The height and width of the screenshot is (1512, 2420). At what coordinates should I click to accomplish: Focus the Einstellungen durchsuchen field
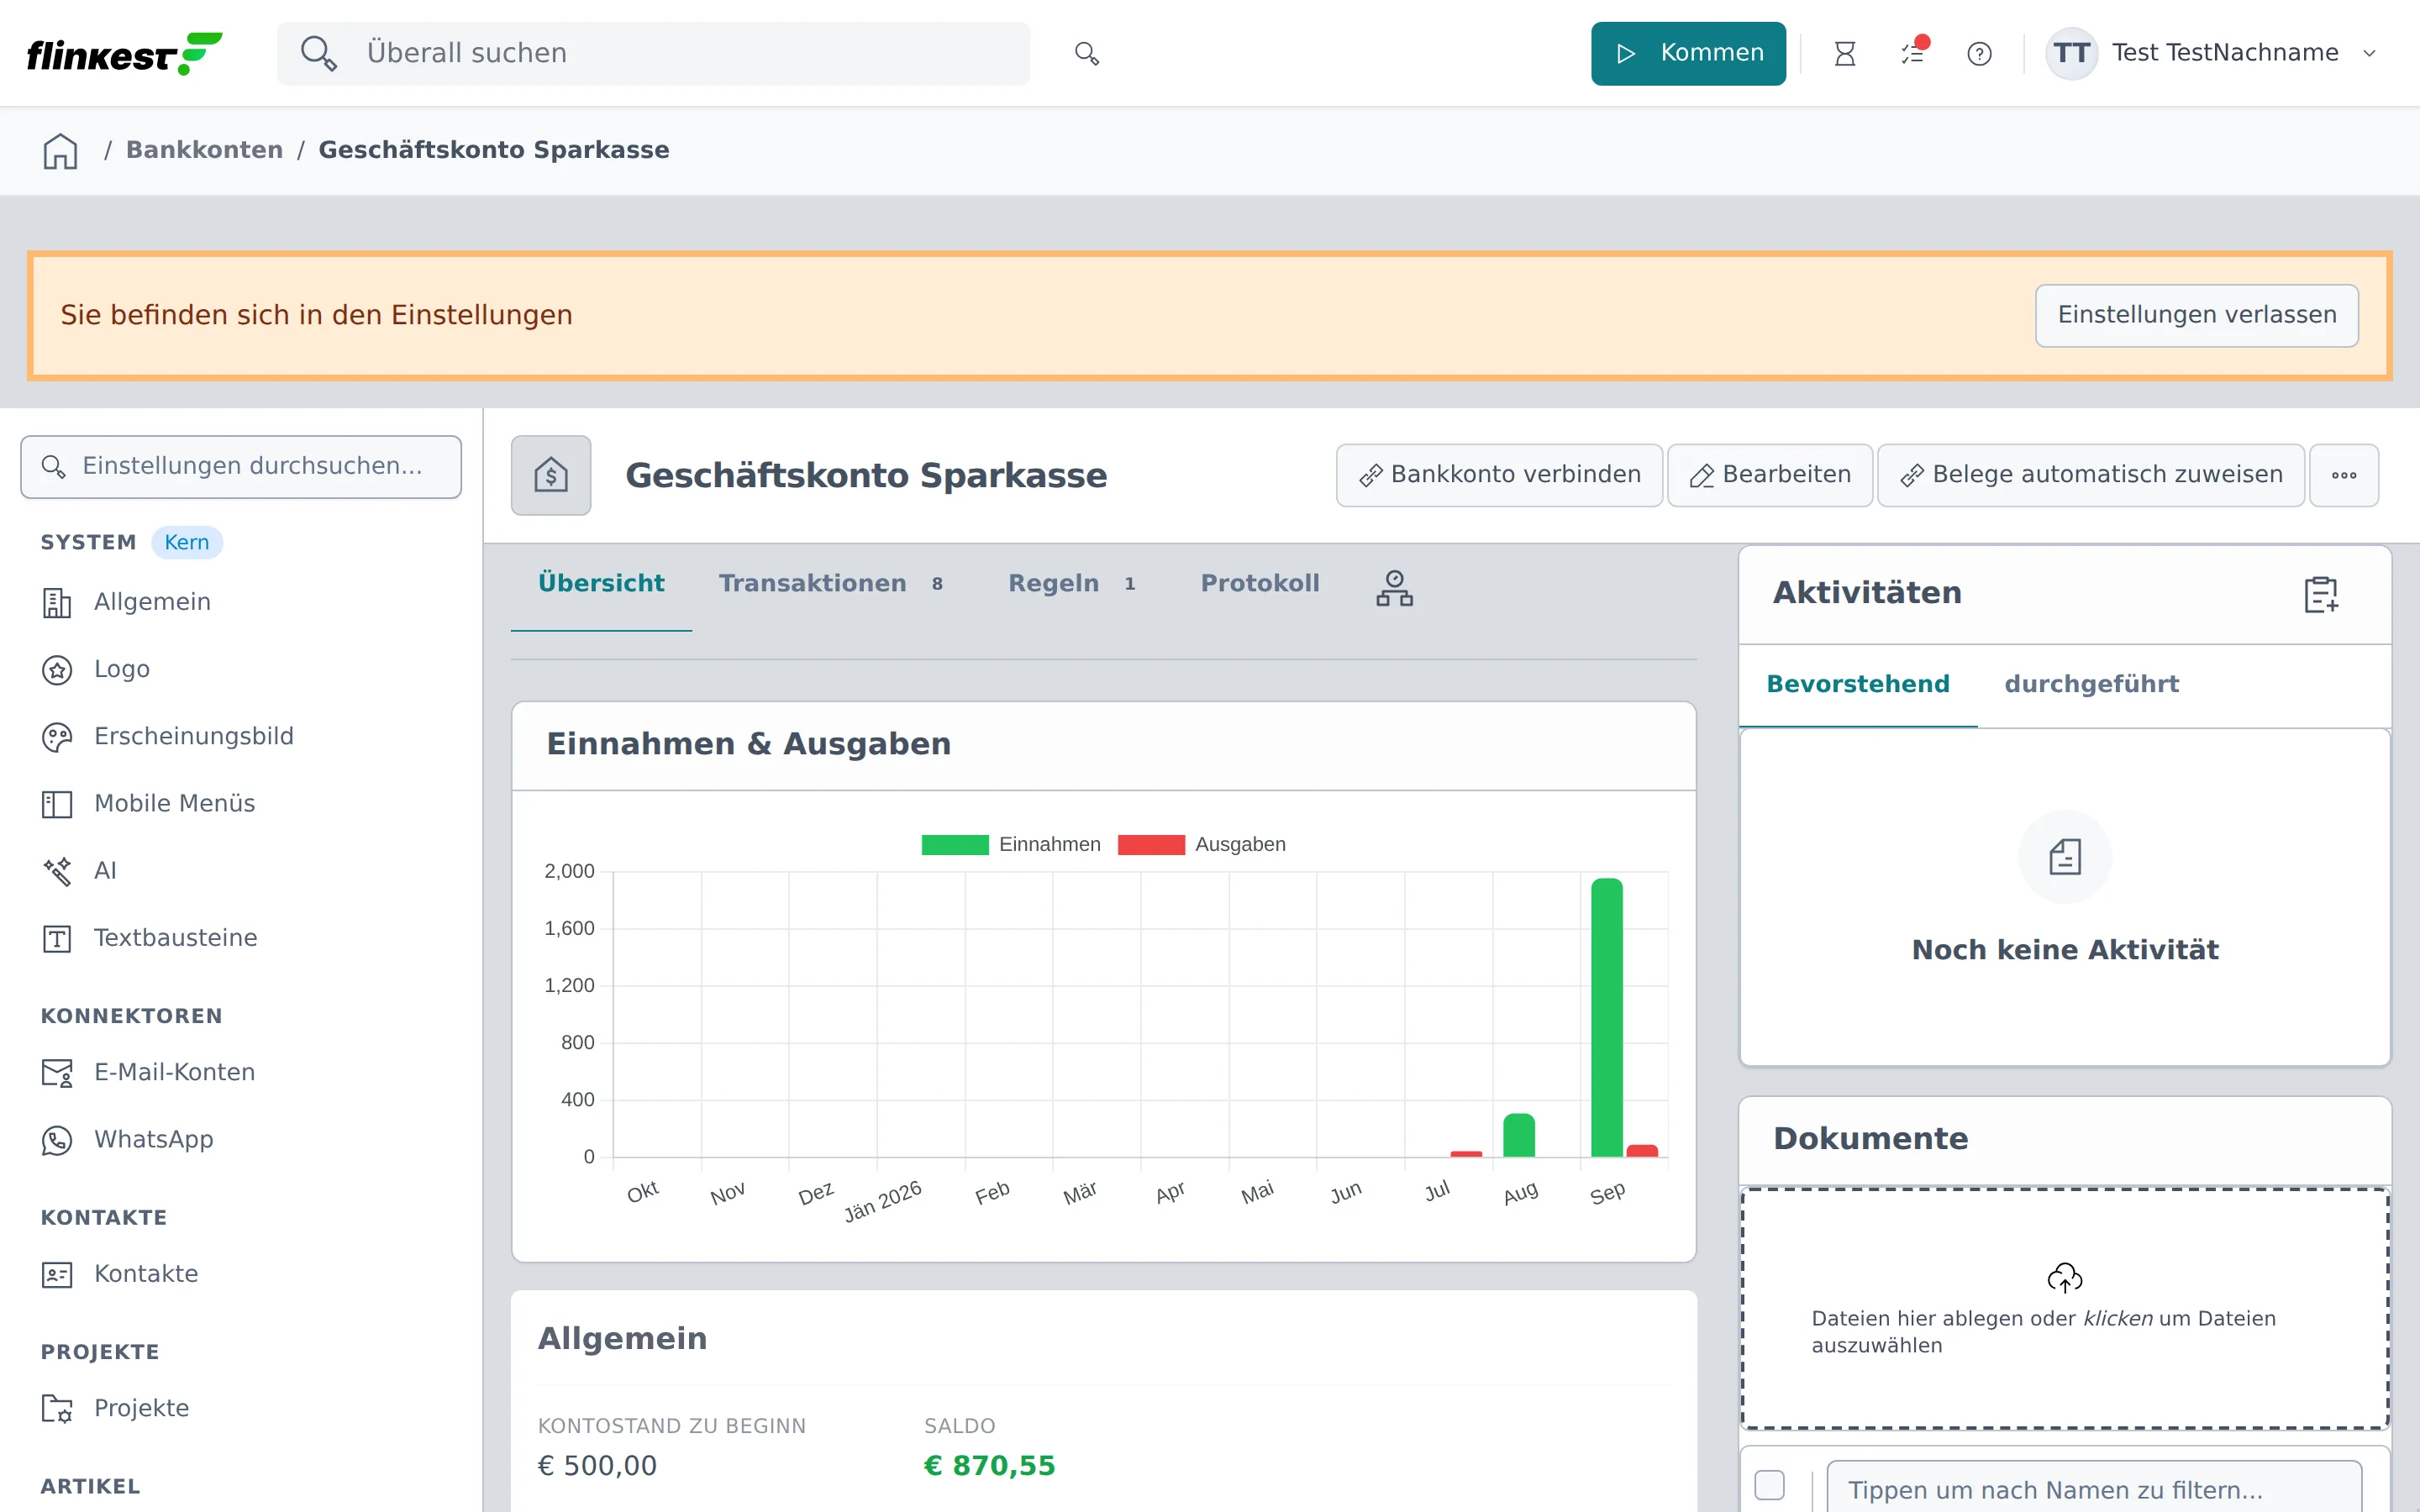(x=241, y=467)
